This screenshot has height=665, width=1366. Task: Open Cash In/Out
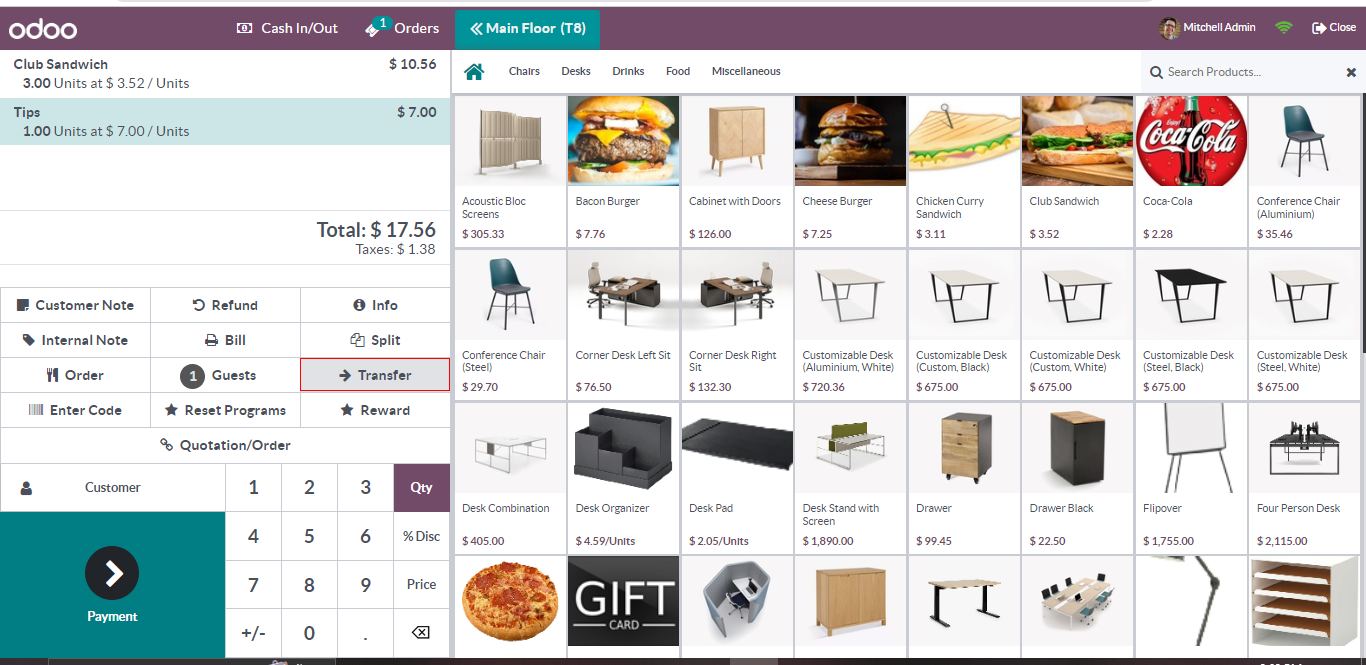(x=287, y=28)
